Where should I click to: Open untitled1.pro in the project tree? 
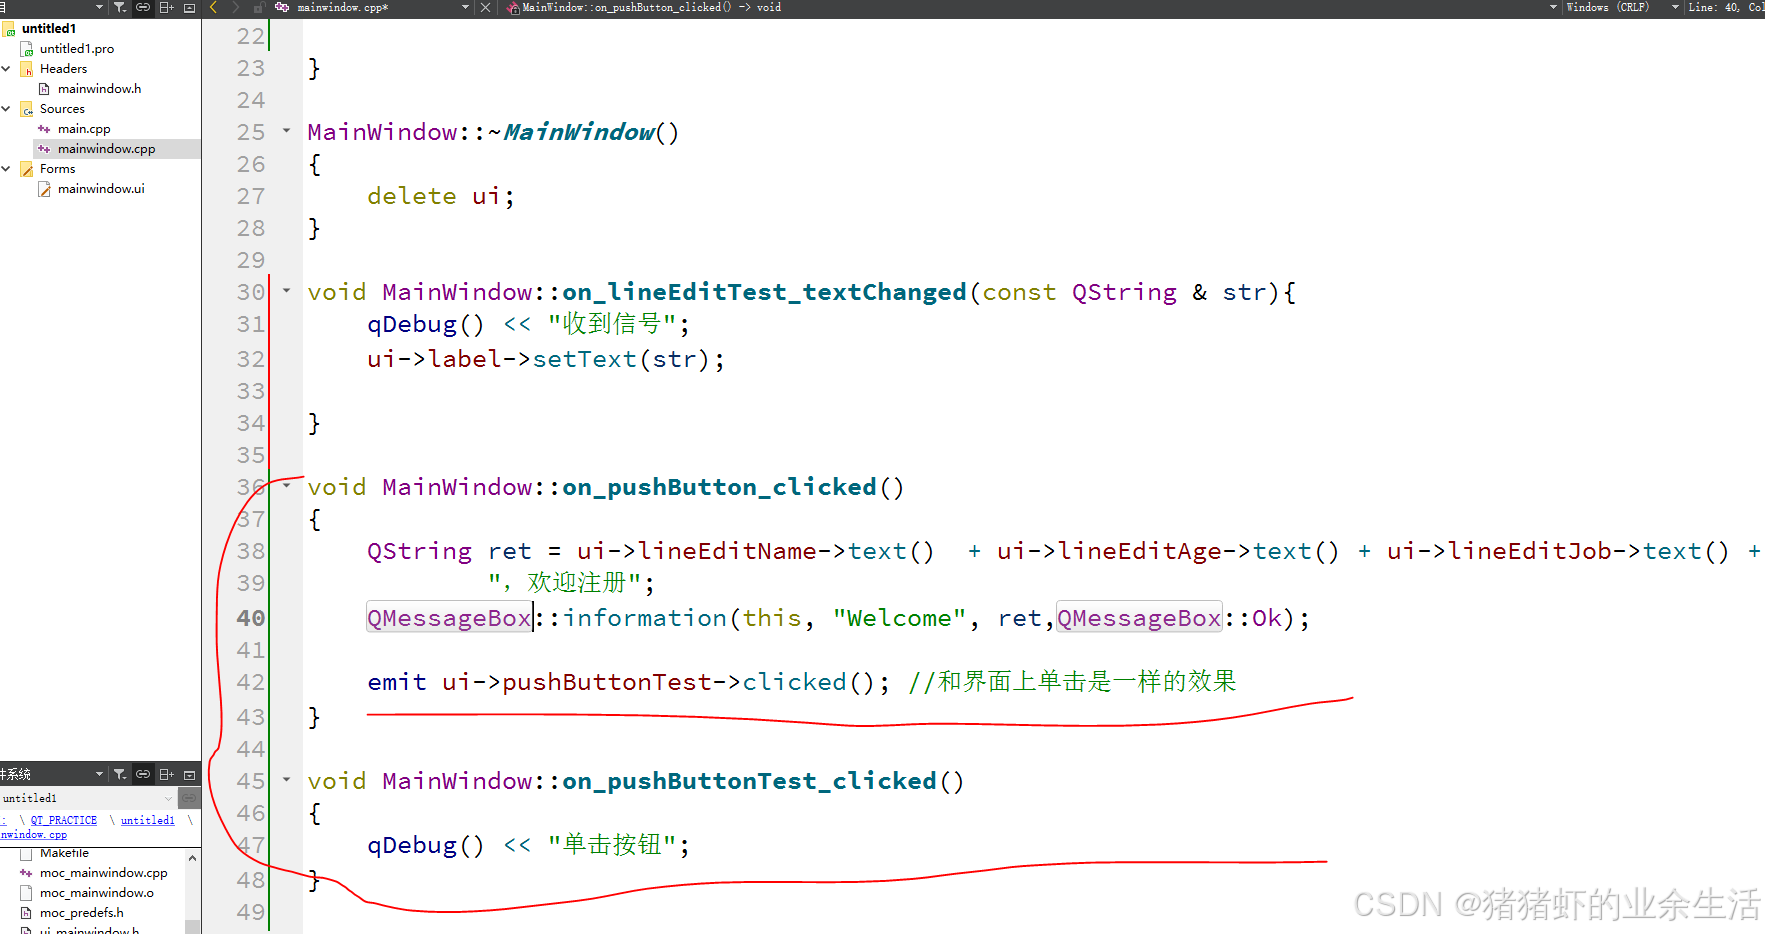coord(77,49)
